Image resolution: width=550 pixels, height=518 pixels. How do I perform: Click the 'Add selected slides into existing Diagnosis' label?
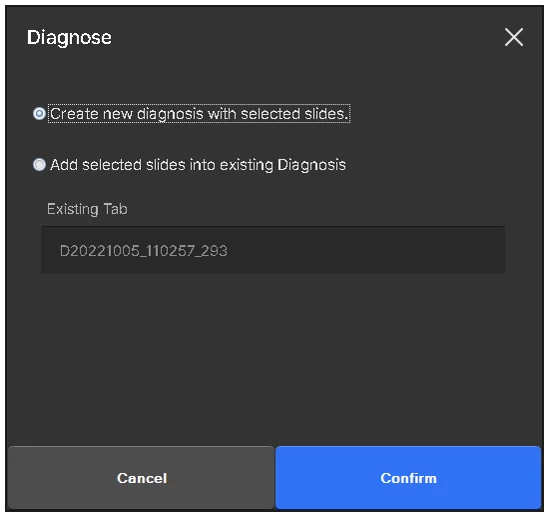pyautogui.click(x=198, y=165)
